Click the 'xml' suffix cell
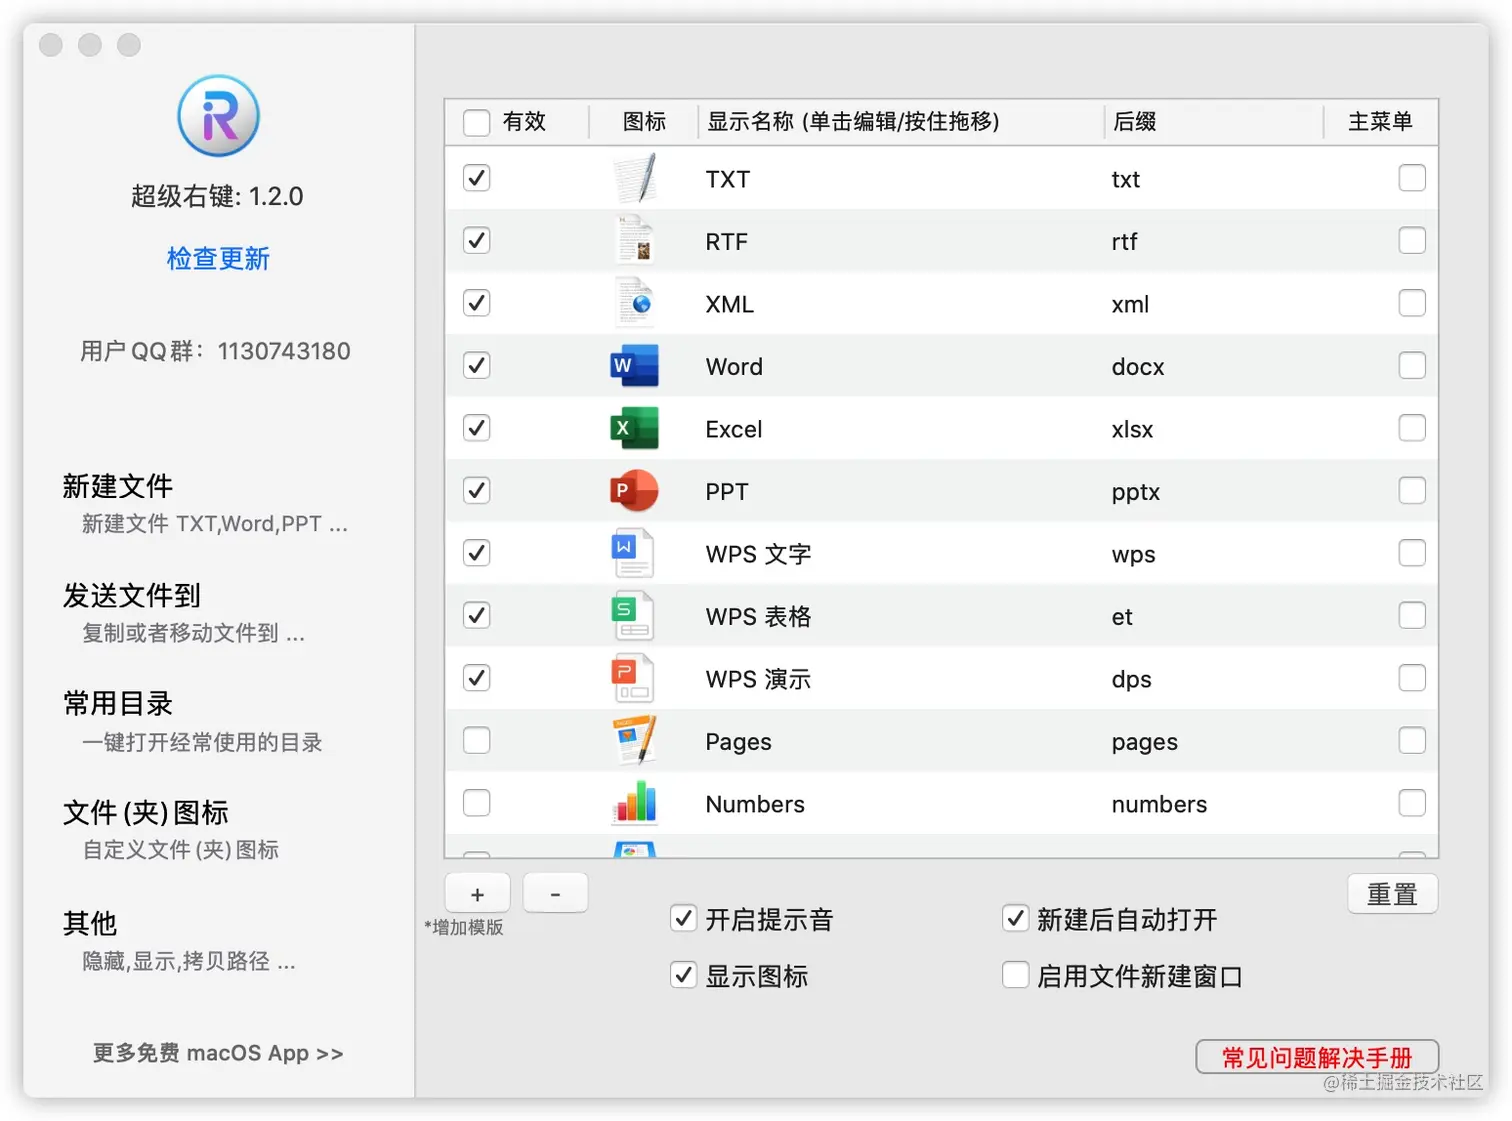Viewport: 1512px width, 1121px height. [1130, 304]
